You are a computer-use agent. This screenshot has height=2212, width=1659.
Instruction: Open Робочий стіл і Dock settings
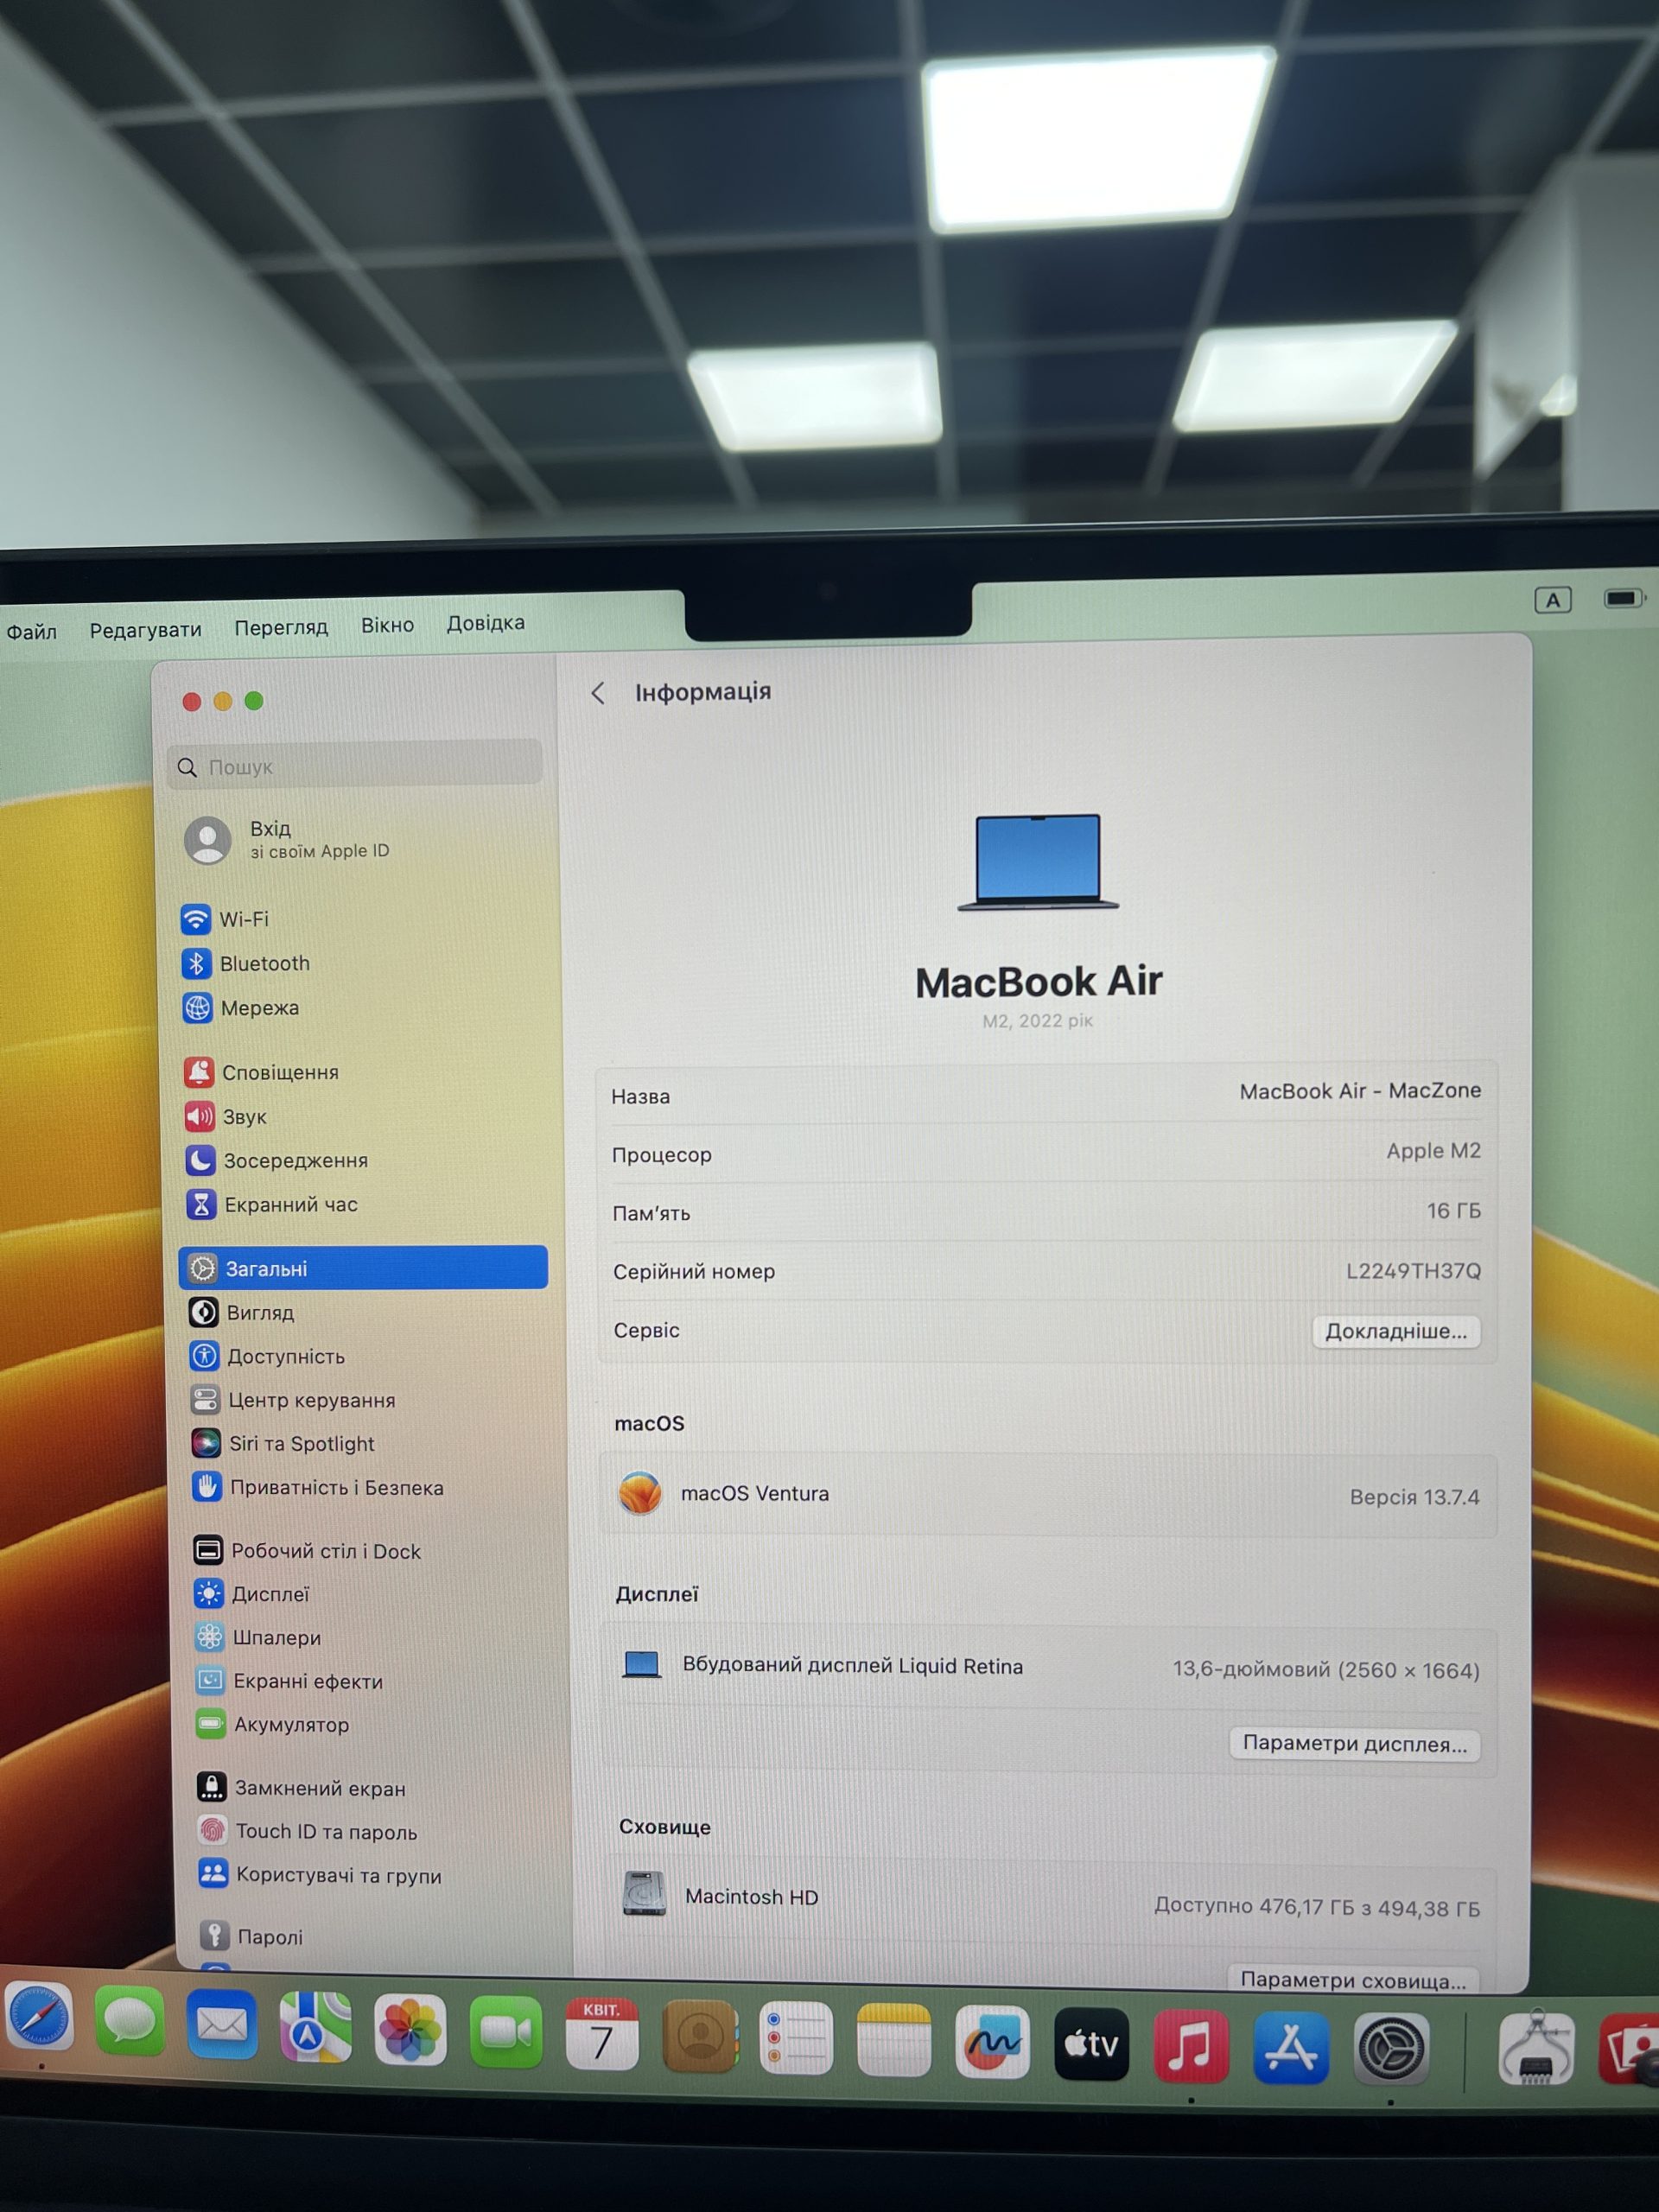(x=307, y=1551)
